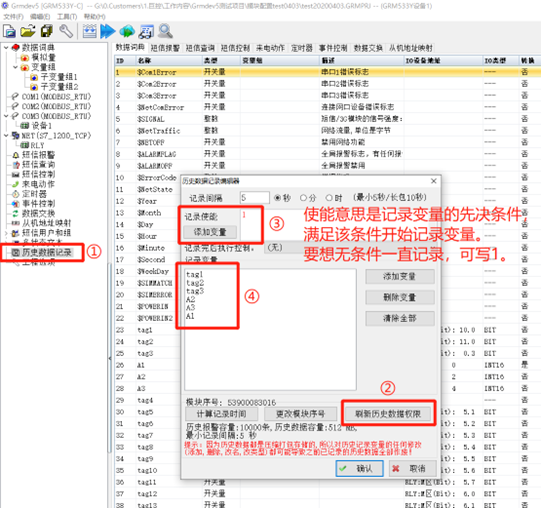541x508 pixels.
Task: Click the network icon beside NET(S7_1200_TCP)
Action: point(16,135)
